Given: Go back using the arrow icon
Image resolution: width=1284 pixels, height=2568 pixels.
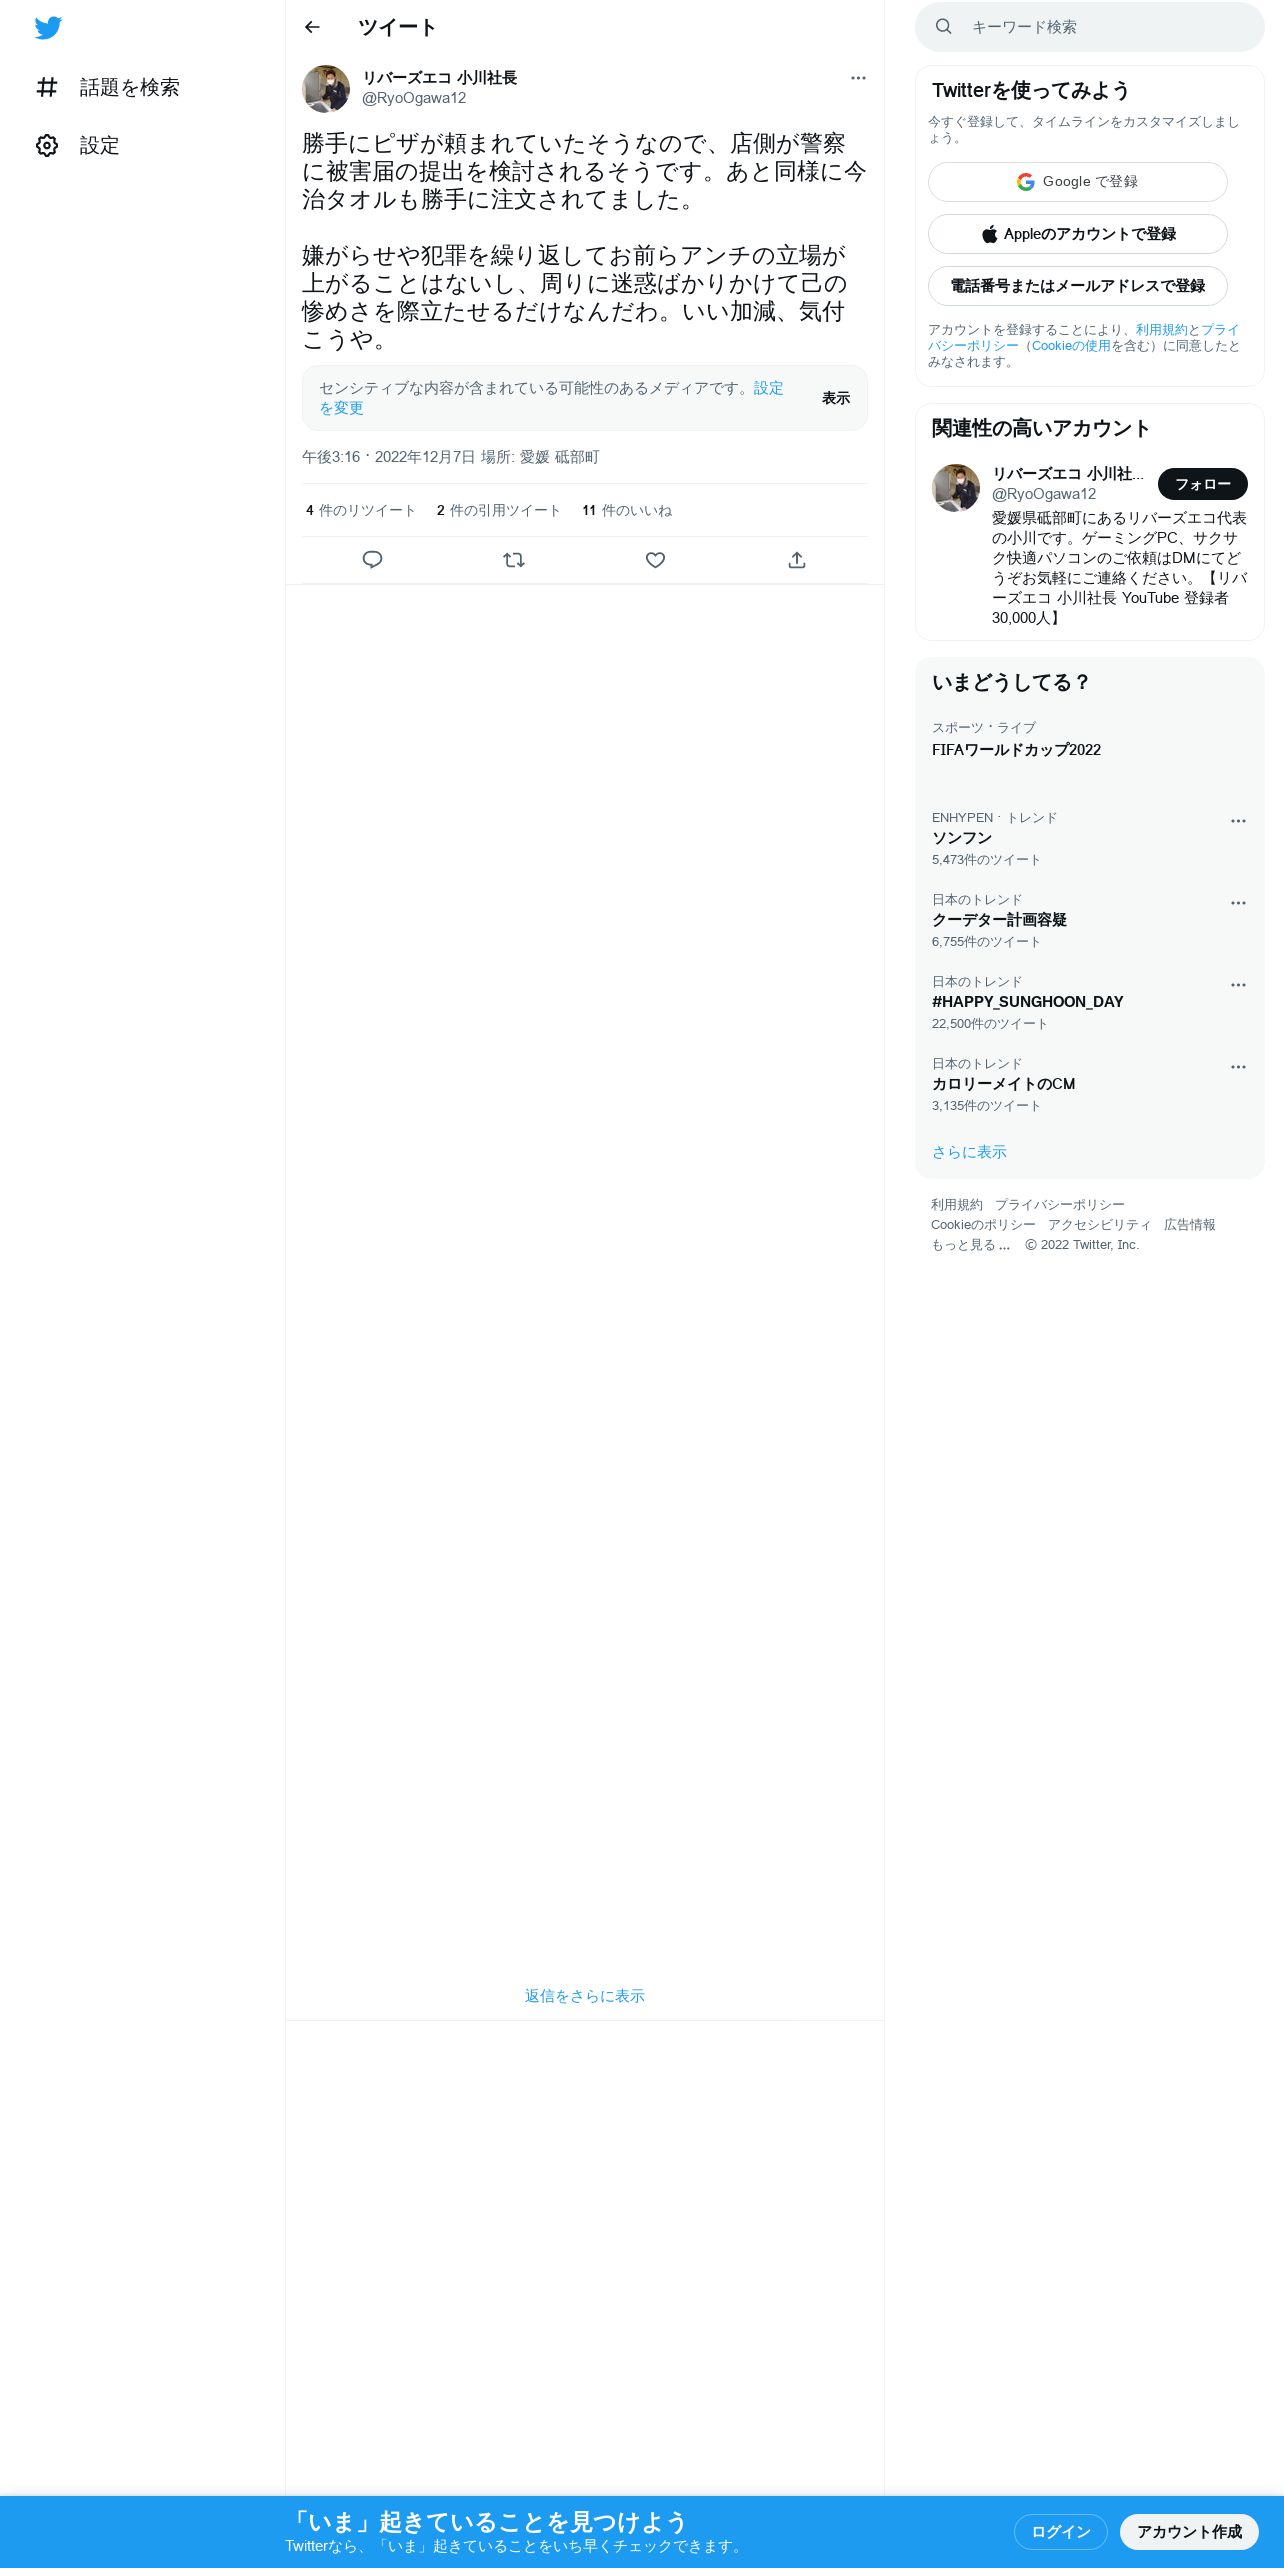Looking at the screenshot, I should [312, 27].
